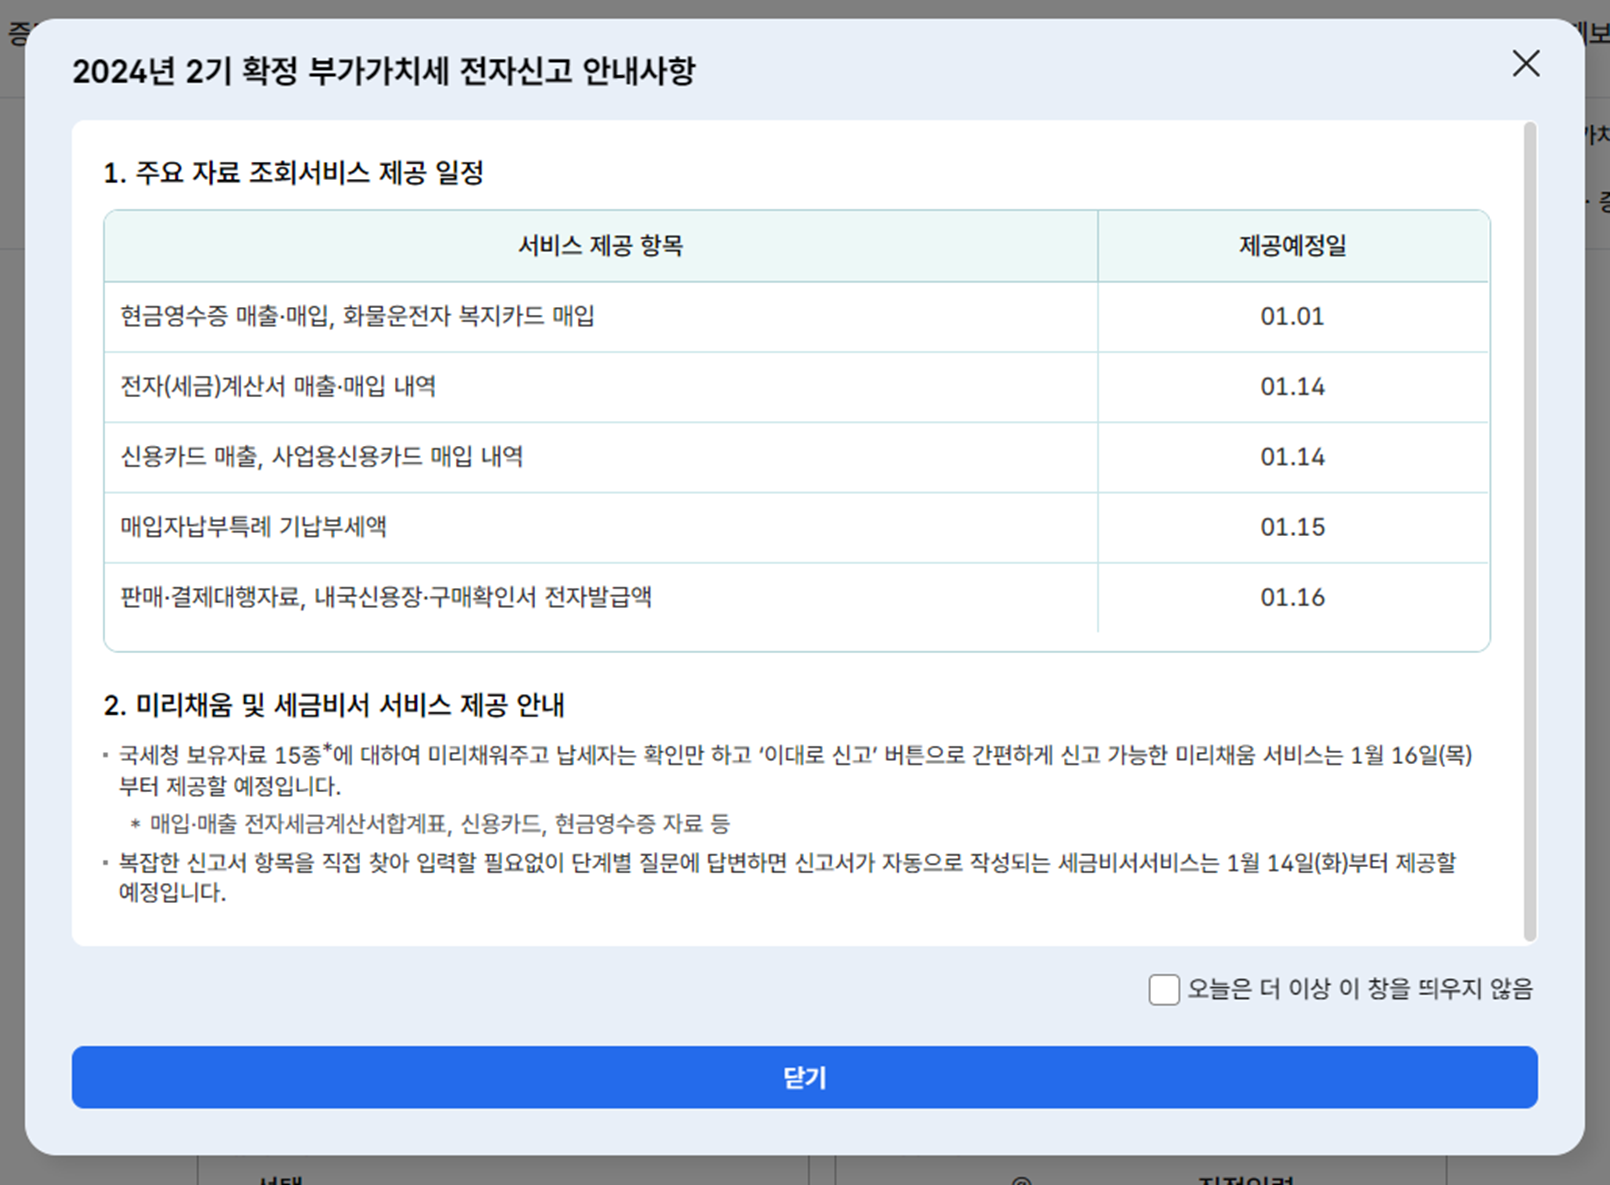1610x1185 pixels.
Task: Click the popup title '2024년 2기 확정 부가가치세 전자신고 안내사항'
Action: 388,71
